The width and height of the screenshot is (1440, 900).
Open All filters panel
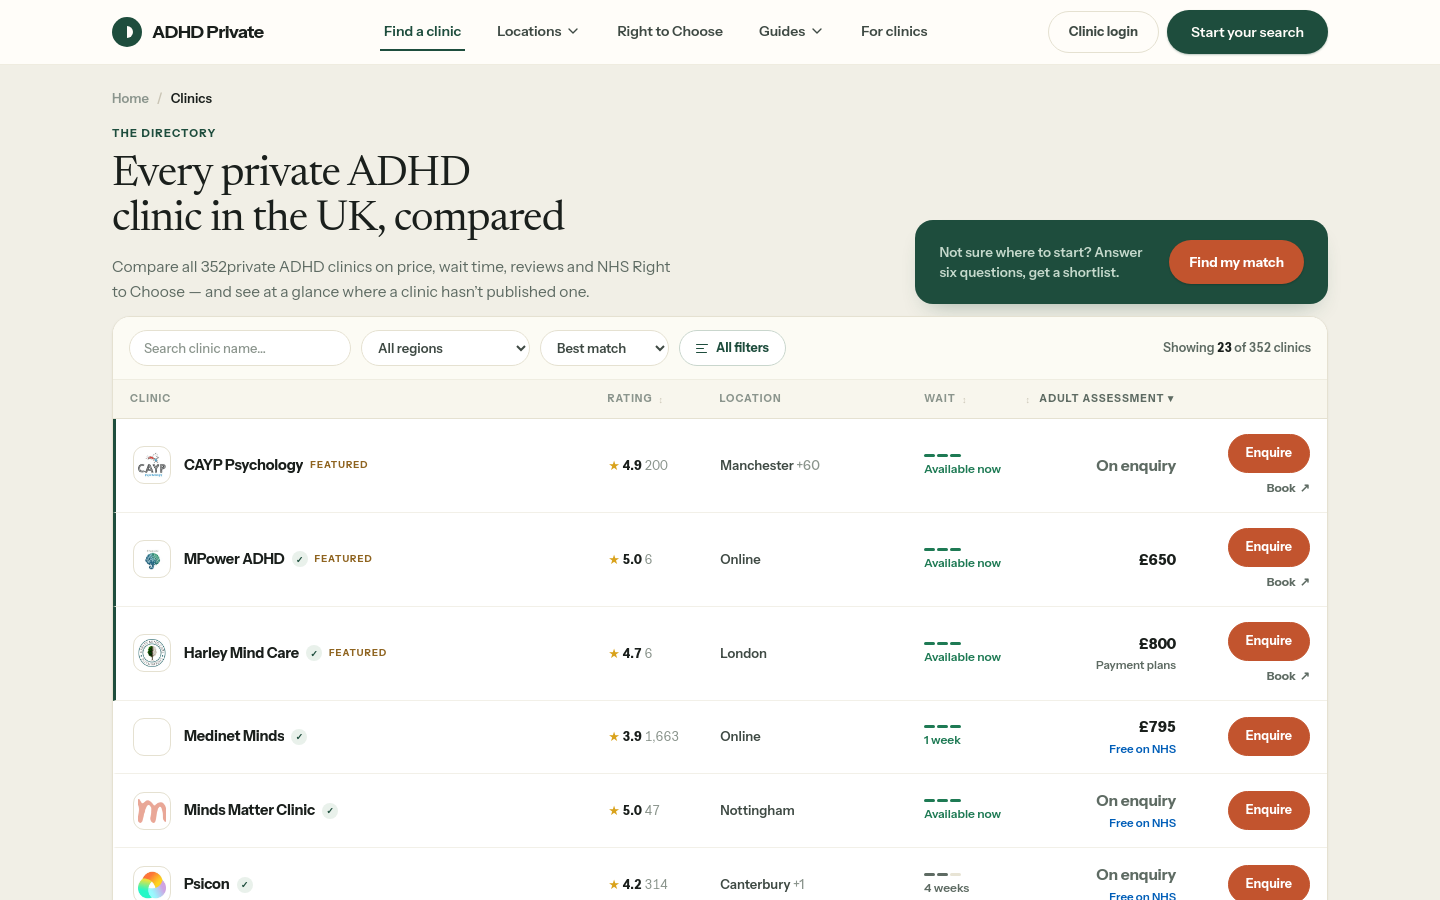[732, 348]
